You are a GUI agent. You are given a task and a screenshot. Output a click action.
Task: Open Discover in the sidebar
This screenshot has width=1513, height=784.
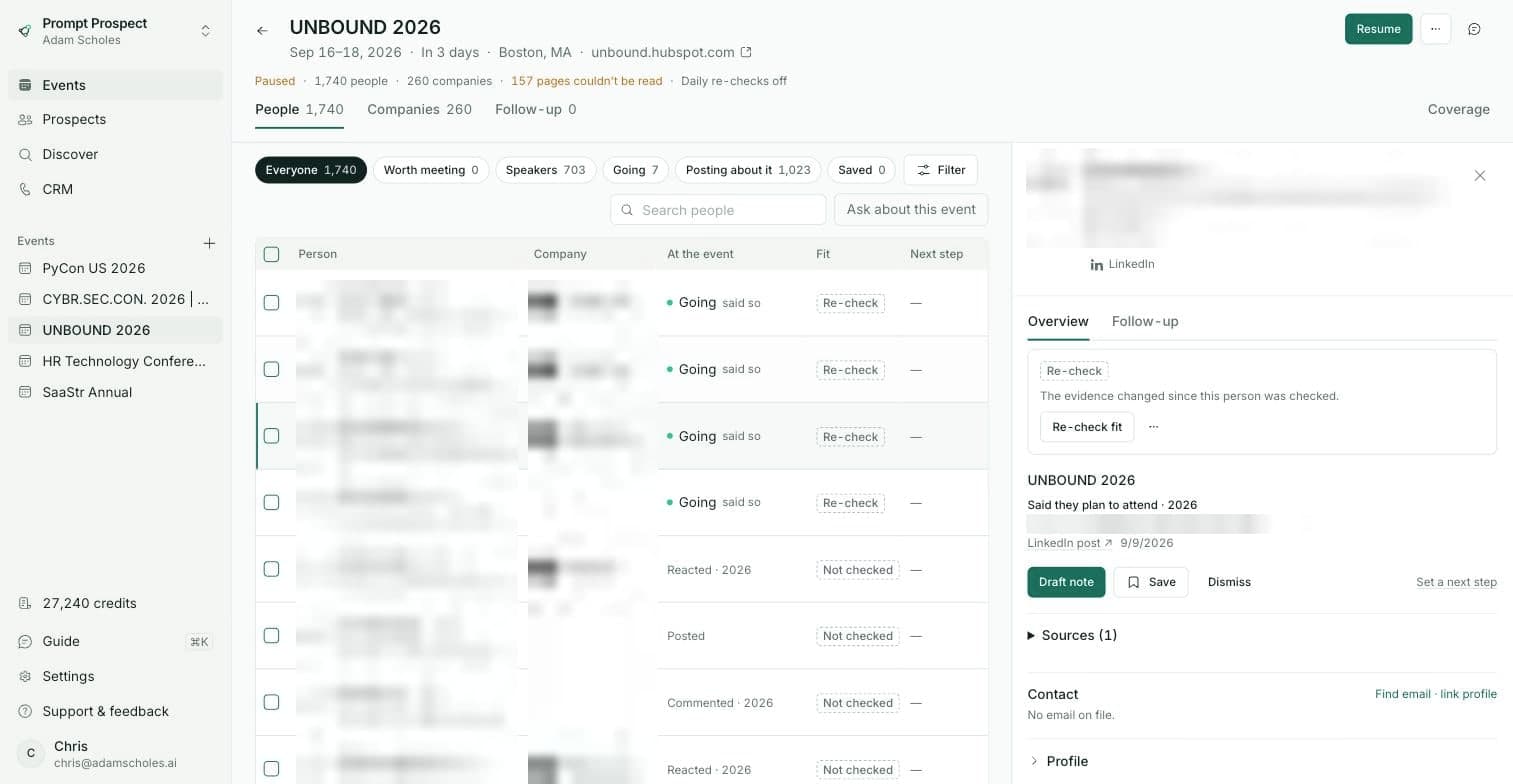coord(115,154)
